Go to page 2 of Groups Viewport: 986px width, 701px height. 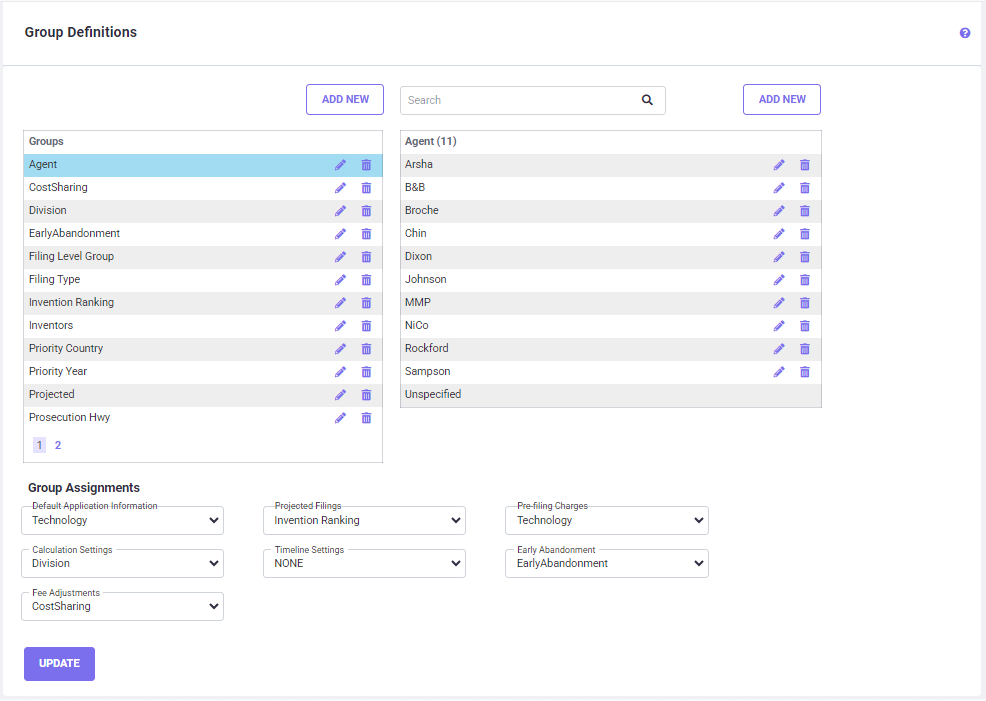(58, 445)
